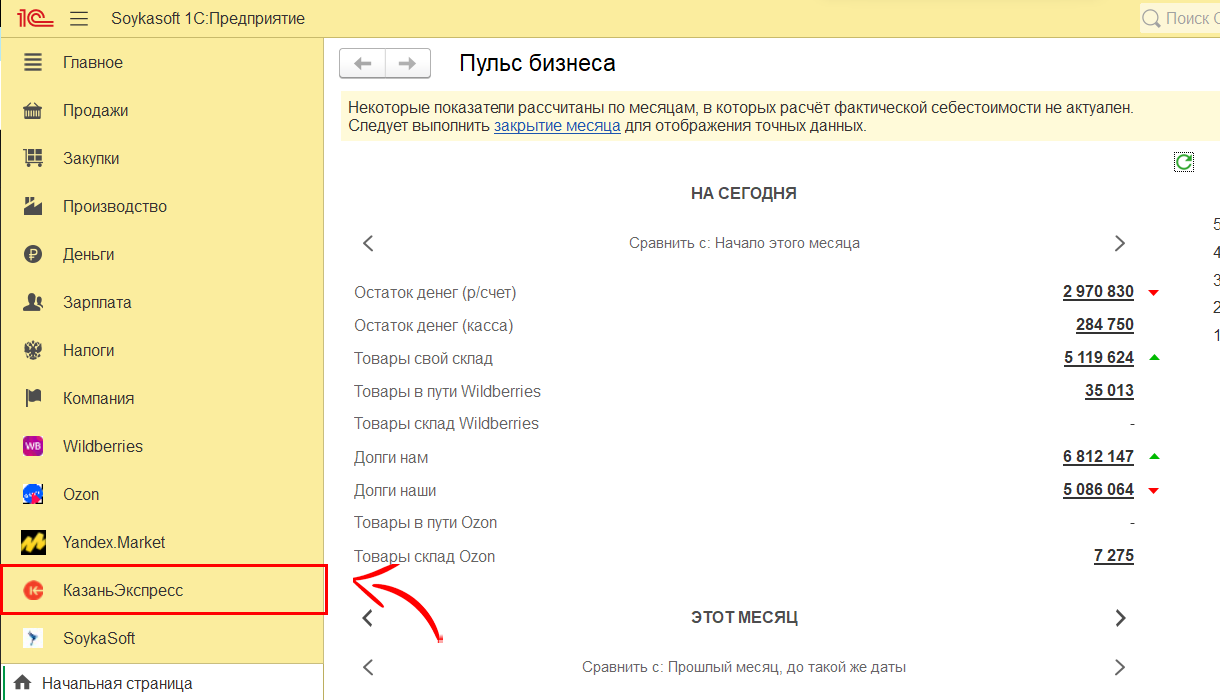Click the Yandex.Market logo icon

click(x=33, y=542)
